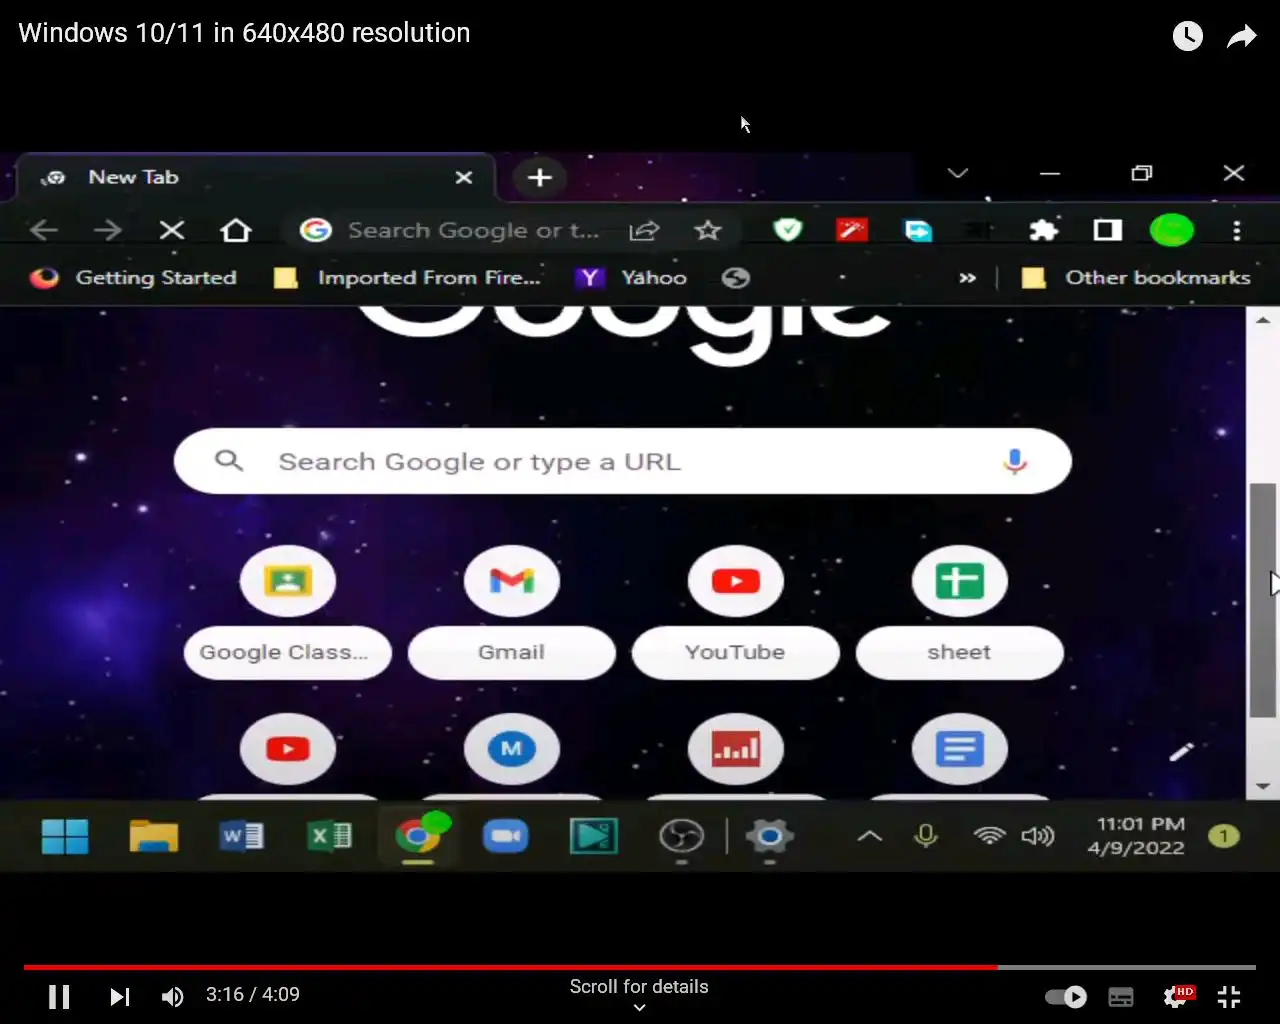This screenshot has width=1280, height=1024.
Task: Click the page scrollbar up arrow
Action: (x=1263, y=321)
